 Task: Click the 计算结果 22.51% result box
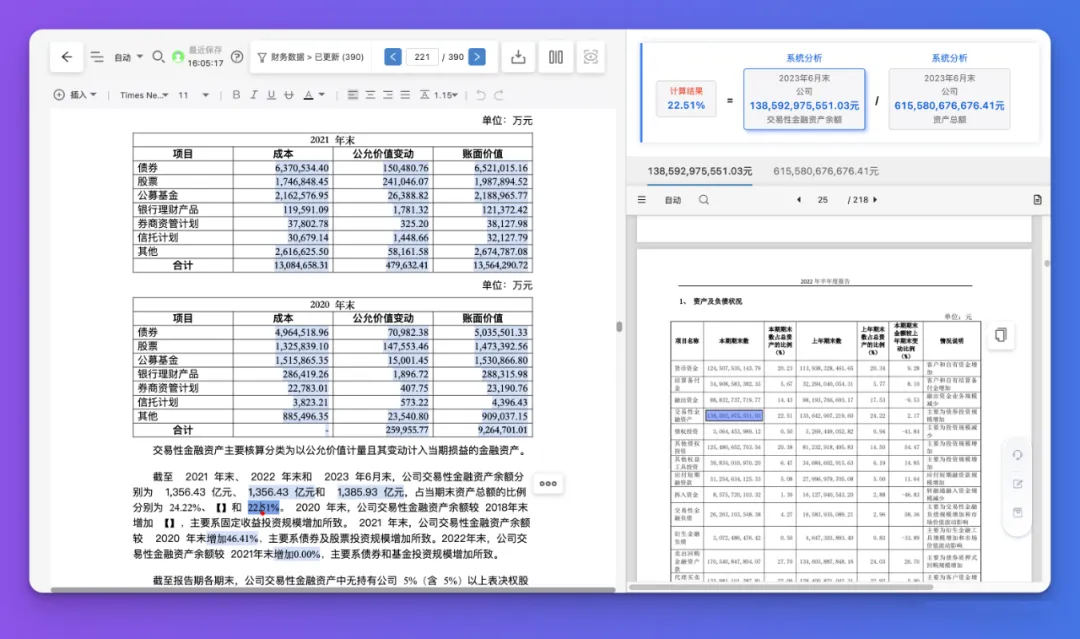pos(686,98)
